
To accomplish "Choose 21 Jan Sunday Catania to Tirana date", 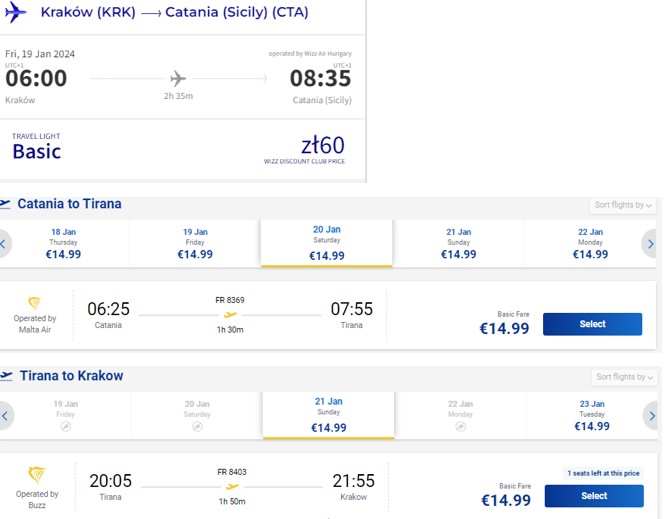I will [458, 243].
